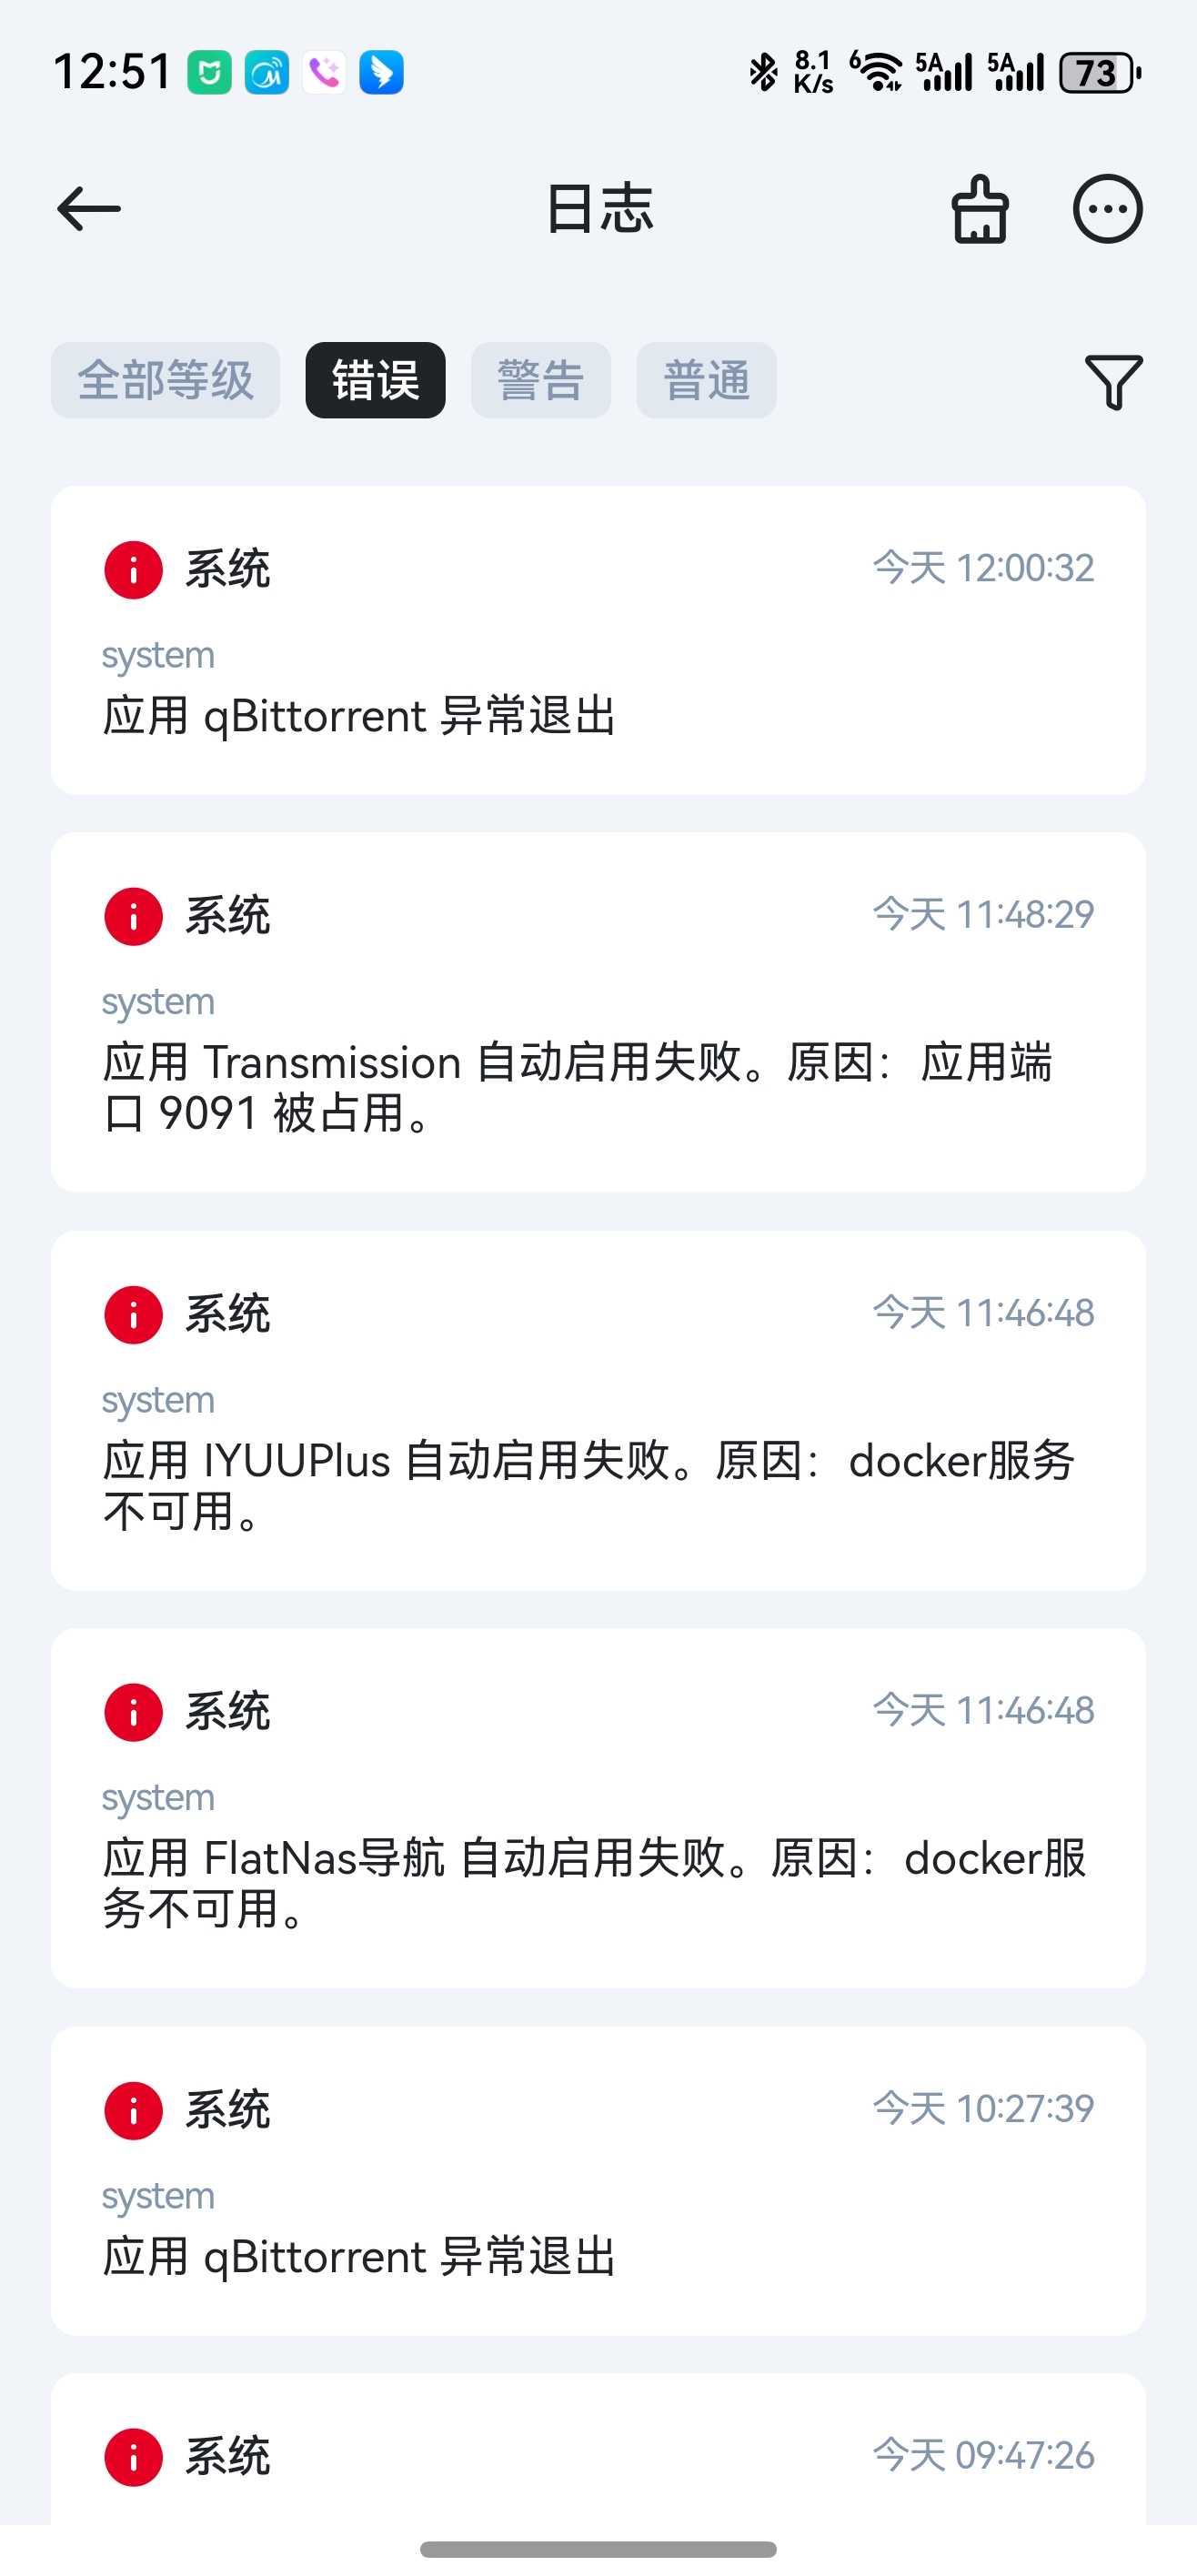Open the qBittorrent 异常退出 log at 12:00:32
Viewport: 1197px width, 2576px height.
359,716
